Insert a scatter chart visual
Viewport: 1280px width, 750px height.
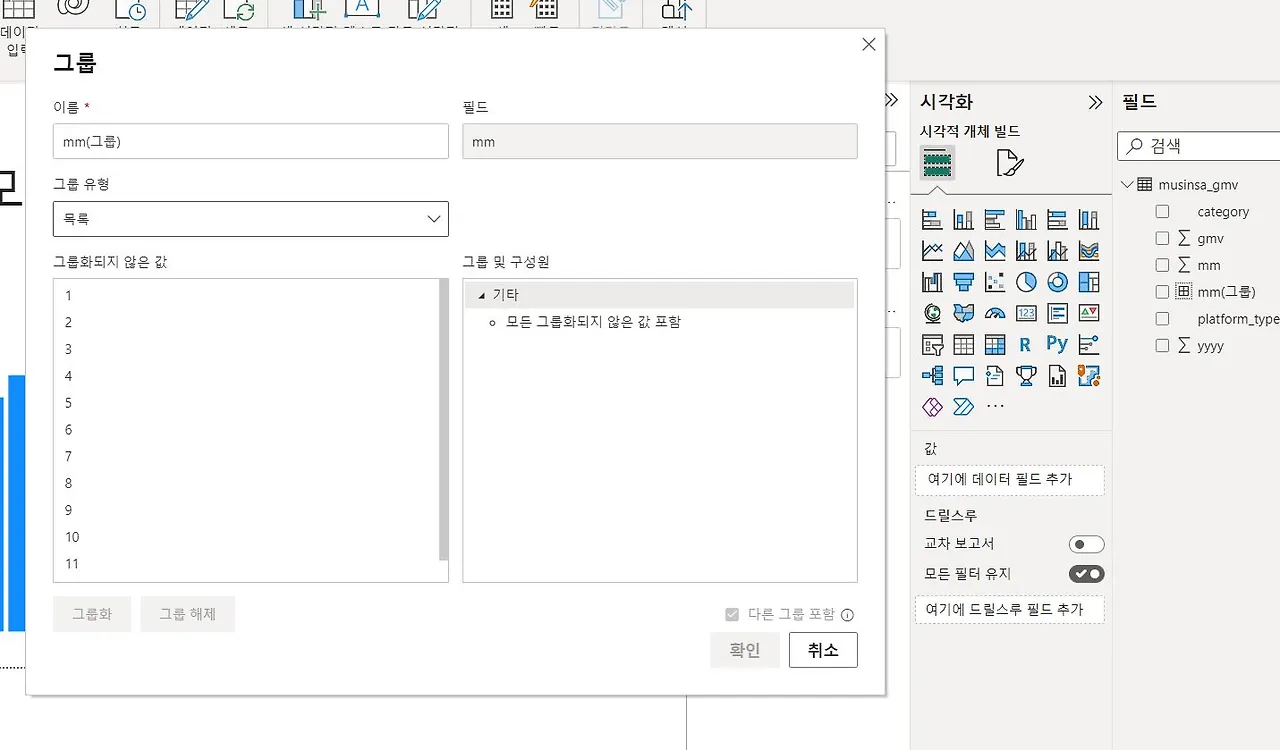click(x=995, y=282)
